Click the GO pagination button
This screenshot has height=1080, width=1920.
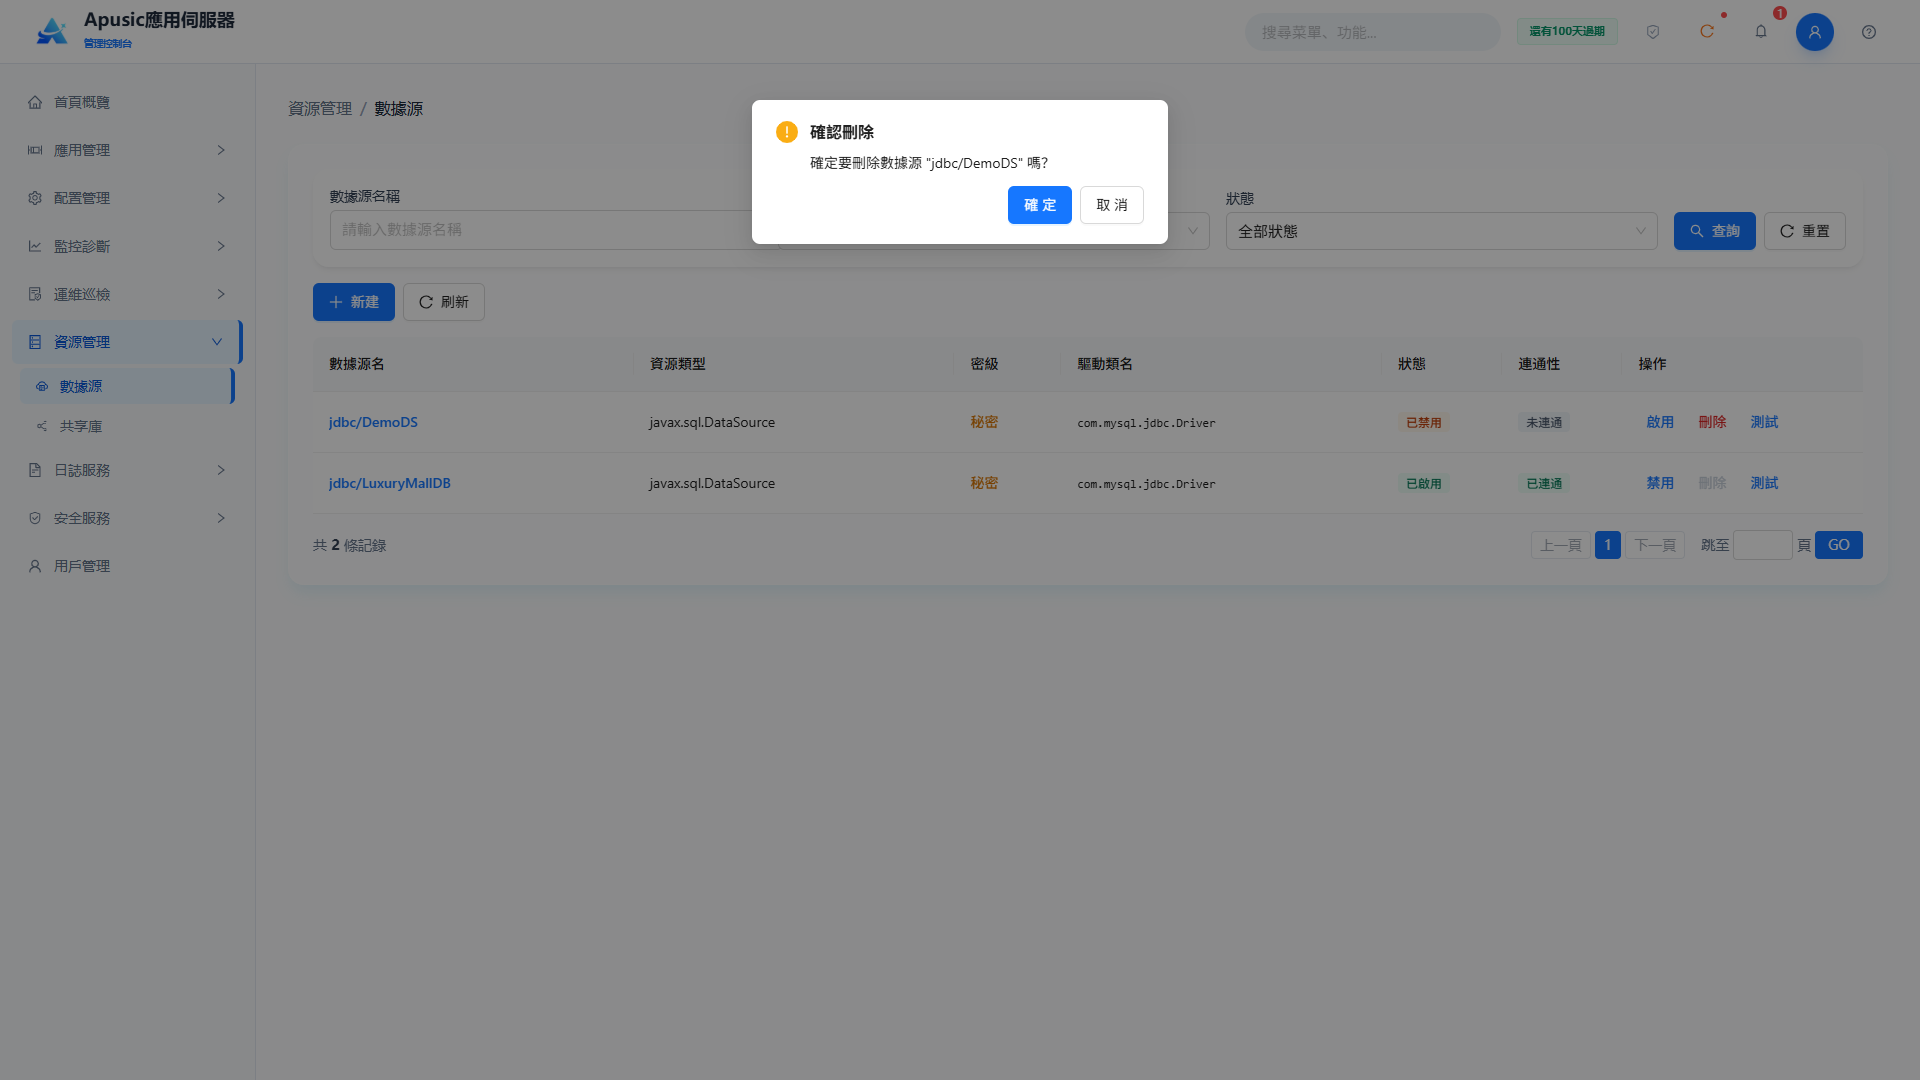click(1839, 545)
